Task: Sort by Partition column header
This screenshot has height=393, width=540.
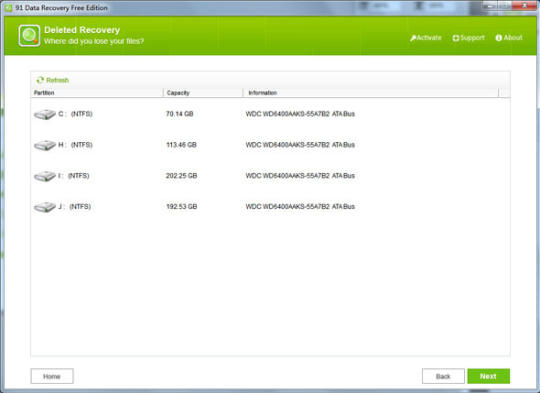Action: click(97, 93)
